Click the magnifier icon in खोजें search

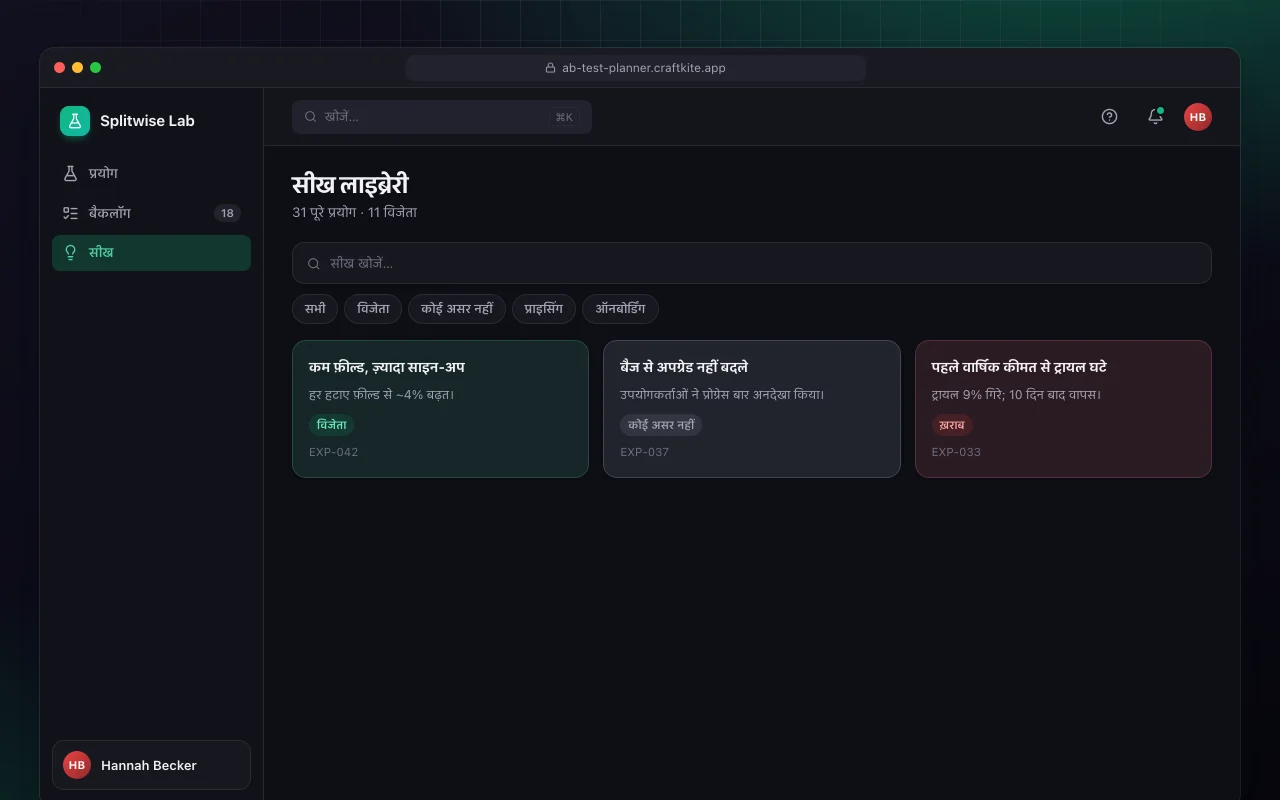click(x=311, y=117)
